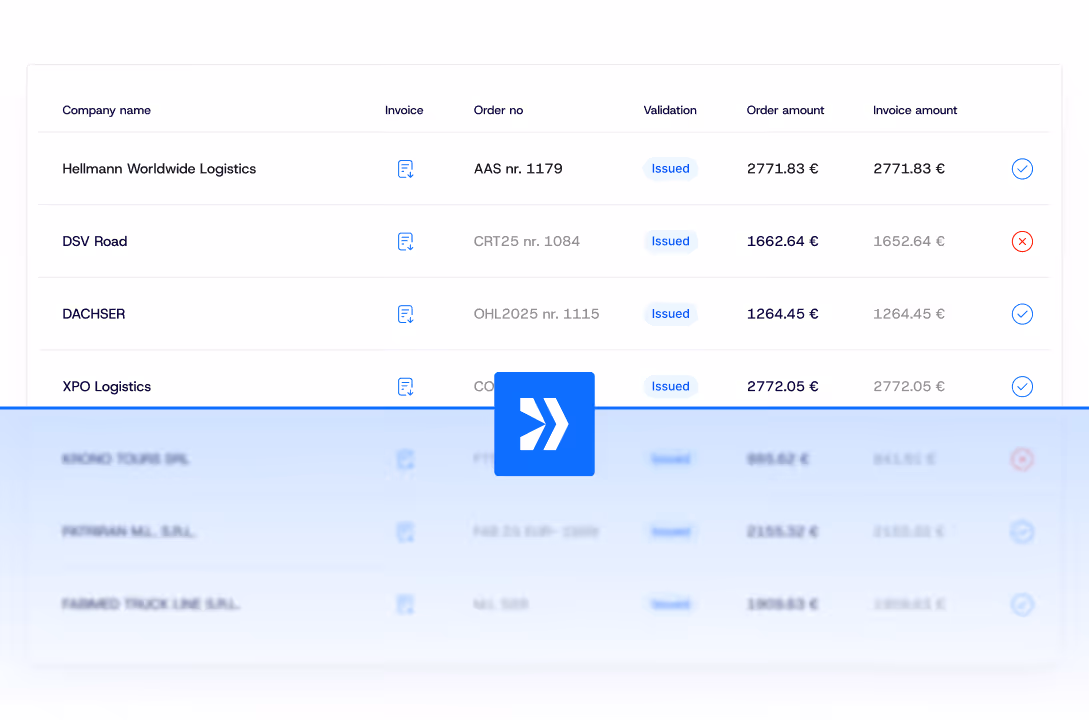Viewport: 1089px width, 720px height.
Task: Click the checkmark icon for Hellmann row
Action: tap(1022, 169)
